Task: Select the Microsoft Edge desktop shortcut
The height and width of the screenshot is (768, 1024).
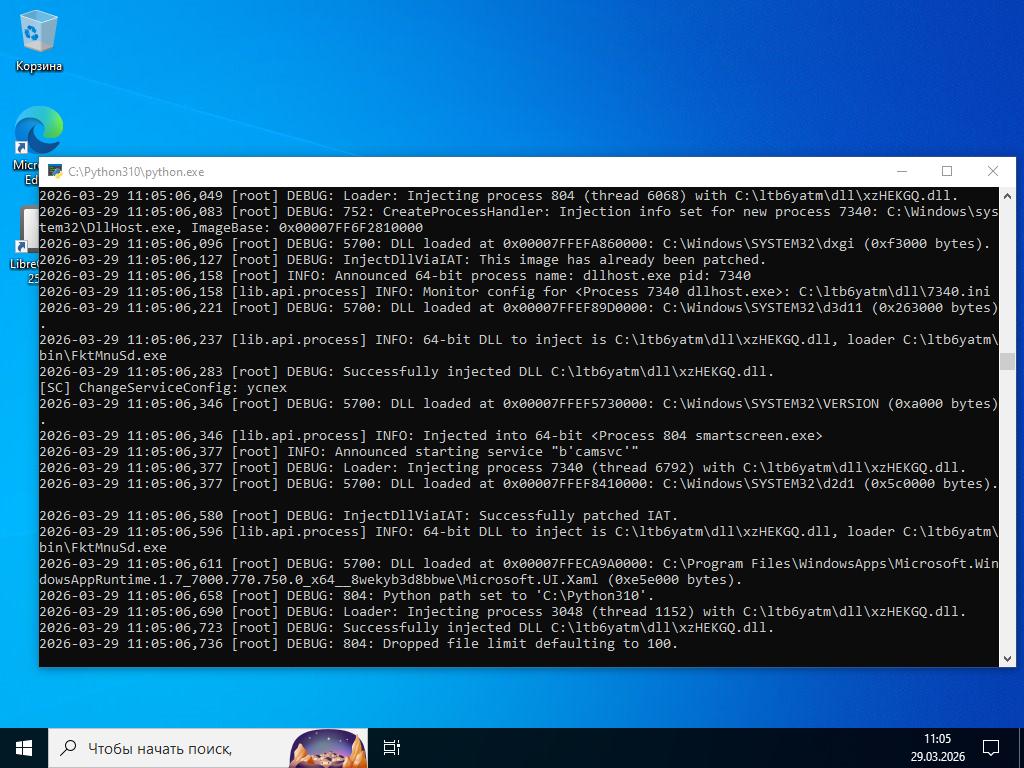Action: coord(38,135)
